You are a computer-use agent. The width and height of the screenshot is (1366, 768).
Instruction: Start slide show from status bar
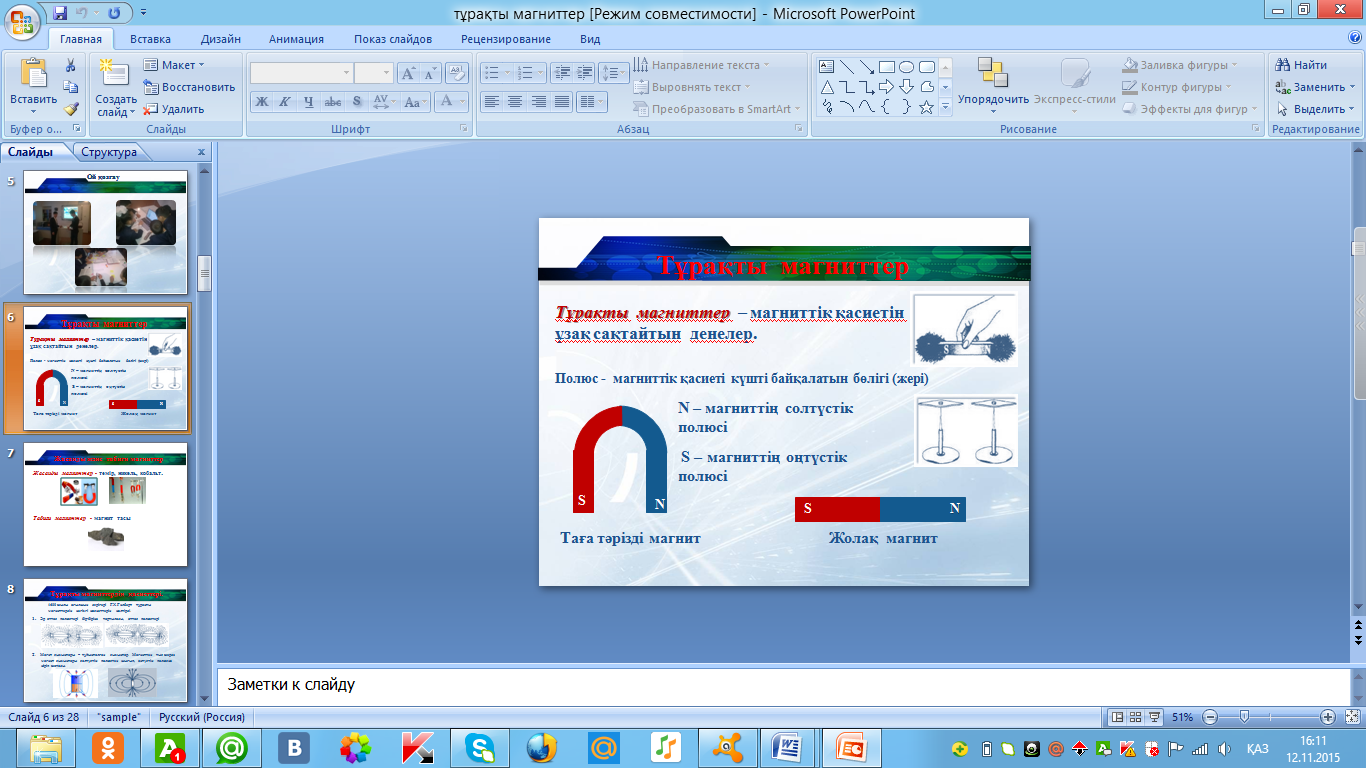coord(1155,717)
